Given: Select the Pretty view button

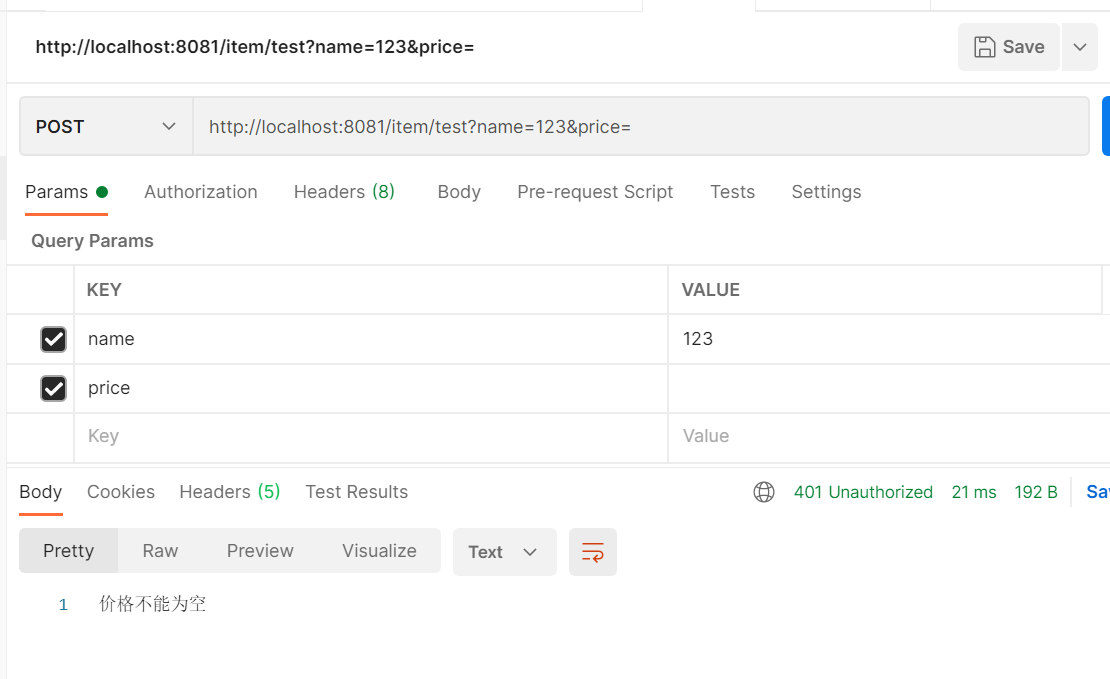Looking at the screenshot, I should coord(69,551).
